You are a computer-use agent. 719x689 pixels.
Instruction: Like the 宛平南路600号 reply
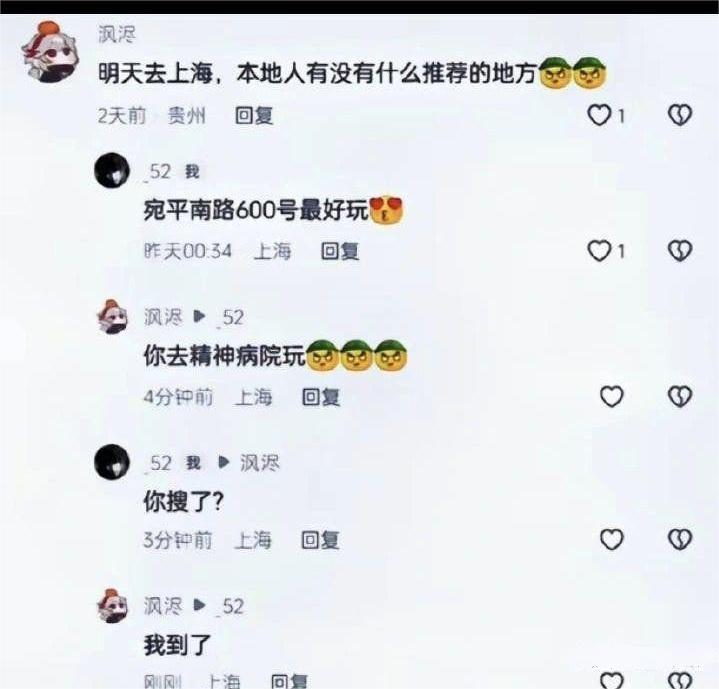pyautogui.click(x=599, y=251)
